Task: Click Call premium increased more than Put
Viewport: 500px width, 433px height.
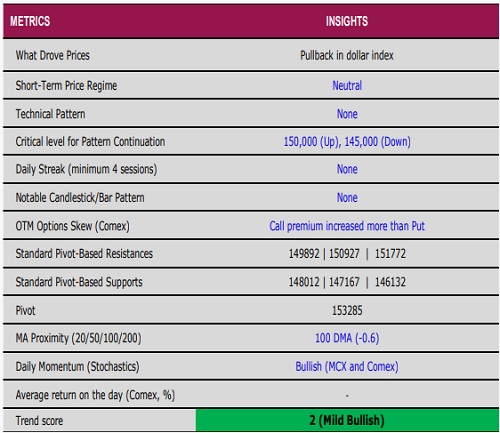Action: coord(347,226)
